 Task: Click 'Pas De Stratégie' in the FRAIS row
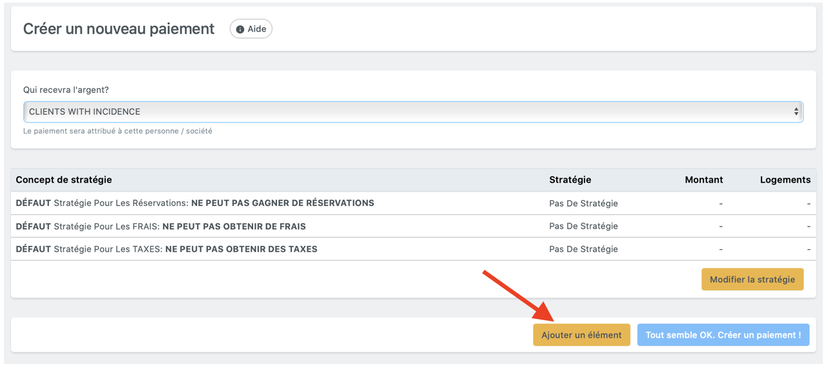(x=584, y=226)
